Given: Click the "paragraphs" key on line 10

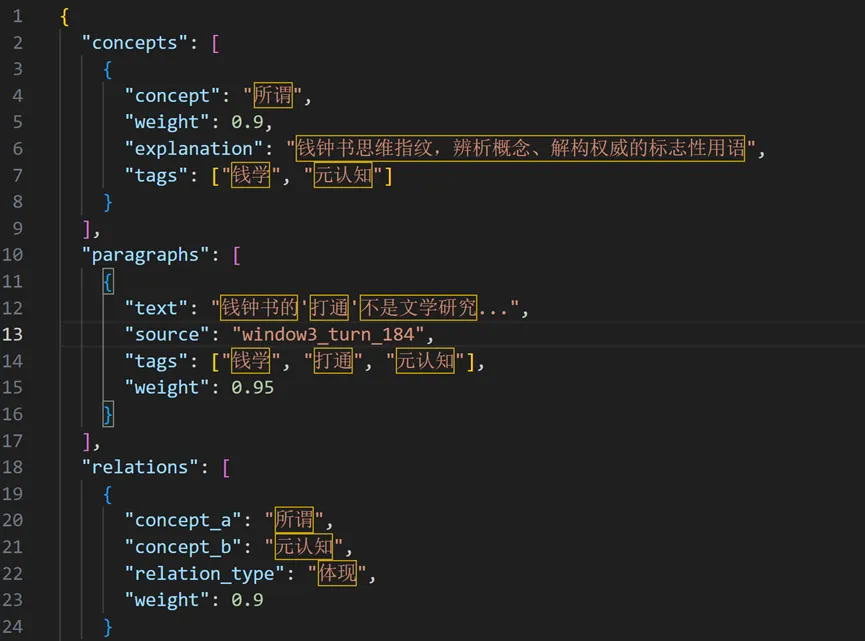Looking at the screenshot, I should click(145, 255).
